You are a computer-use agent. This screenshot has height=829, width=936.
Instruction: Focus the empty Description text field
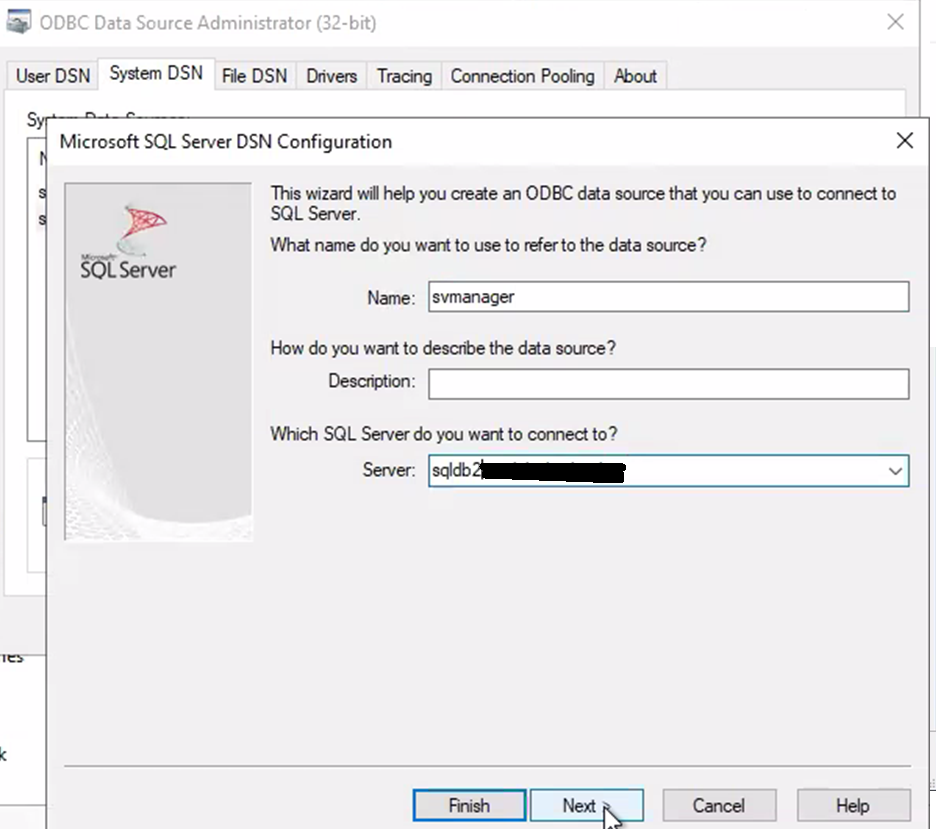click(x=668, y=383)
